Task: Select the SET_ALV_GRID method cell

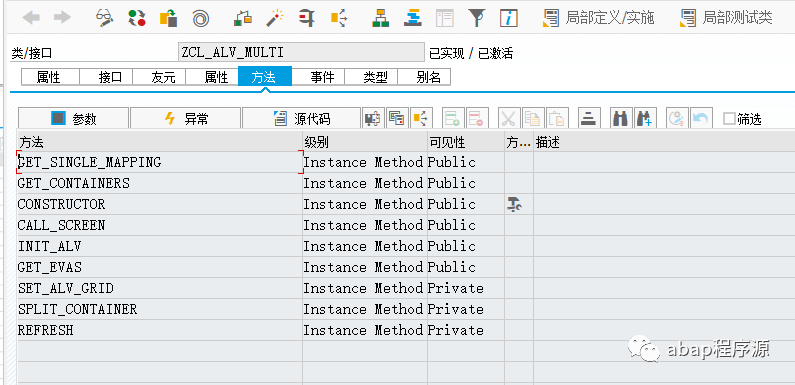Action: click(x=160, y=289)
